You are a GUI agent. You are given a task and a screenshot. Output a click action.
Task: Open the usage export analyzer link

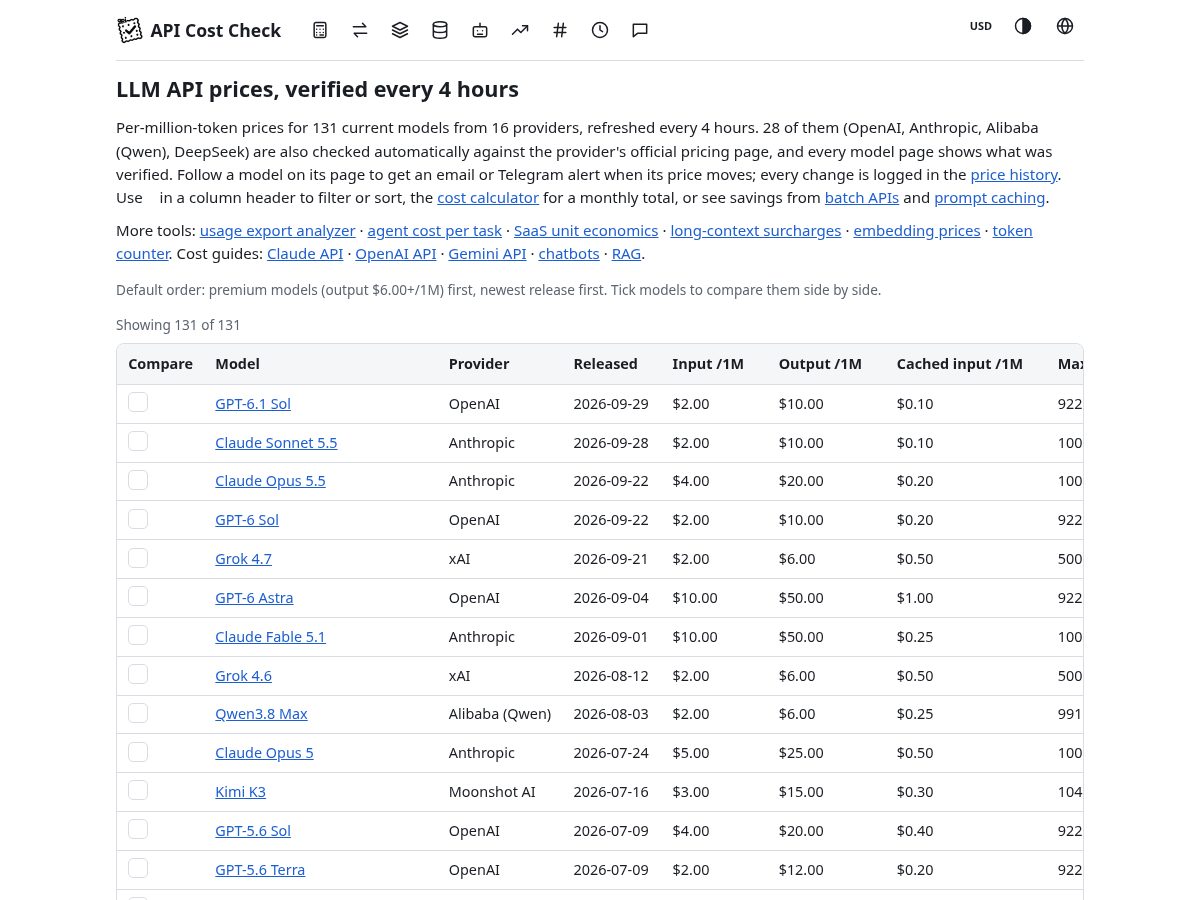(x=278, y=231)
